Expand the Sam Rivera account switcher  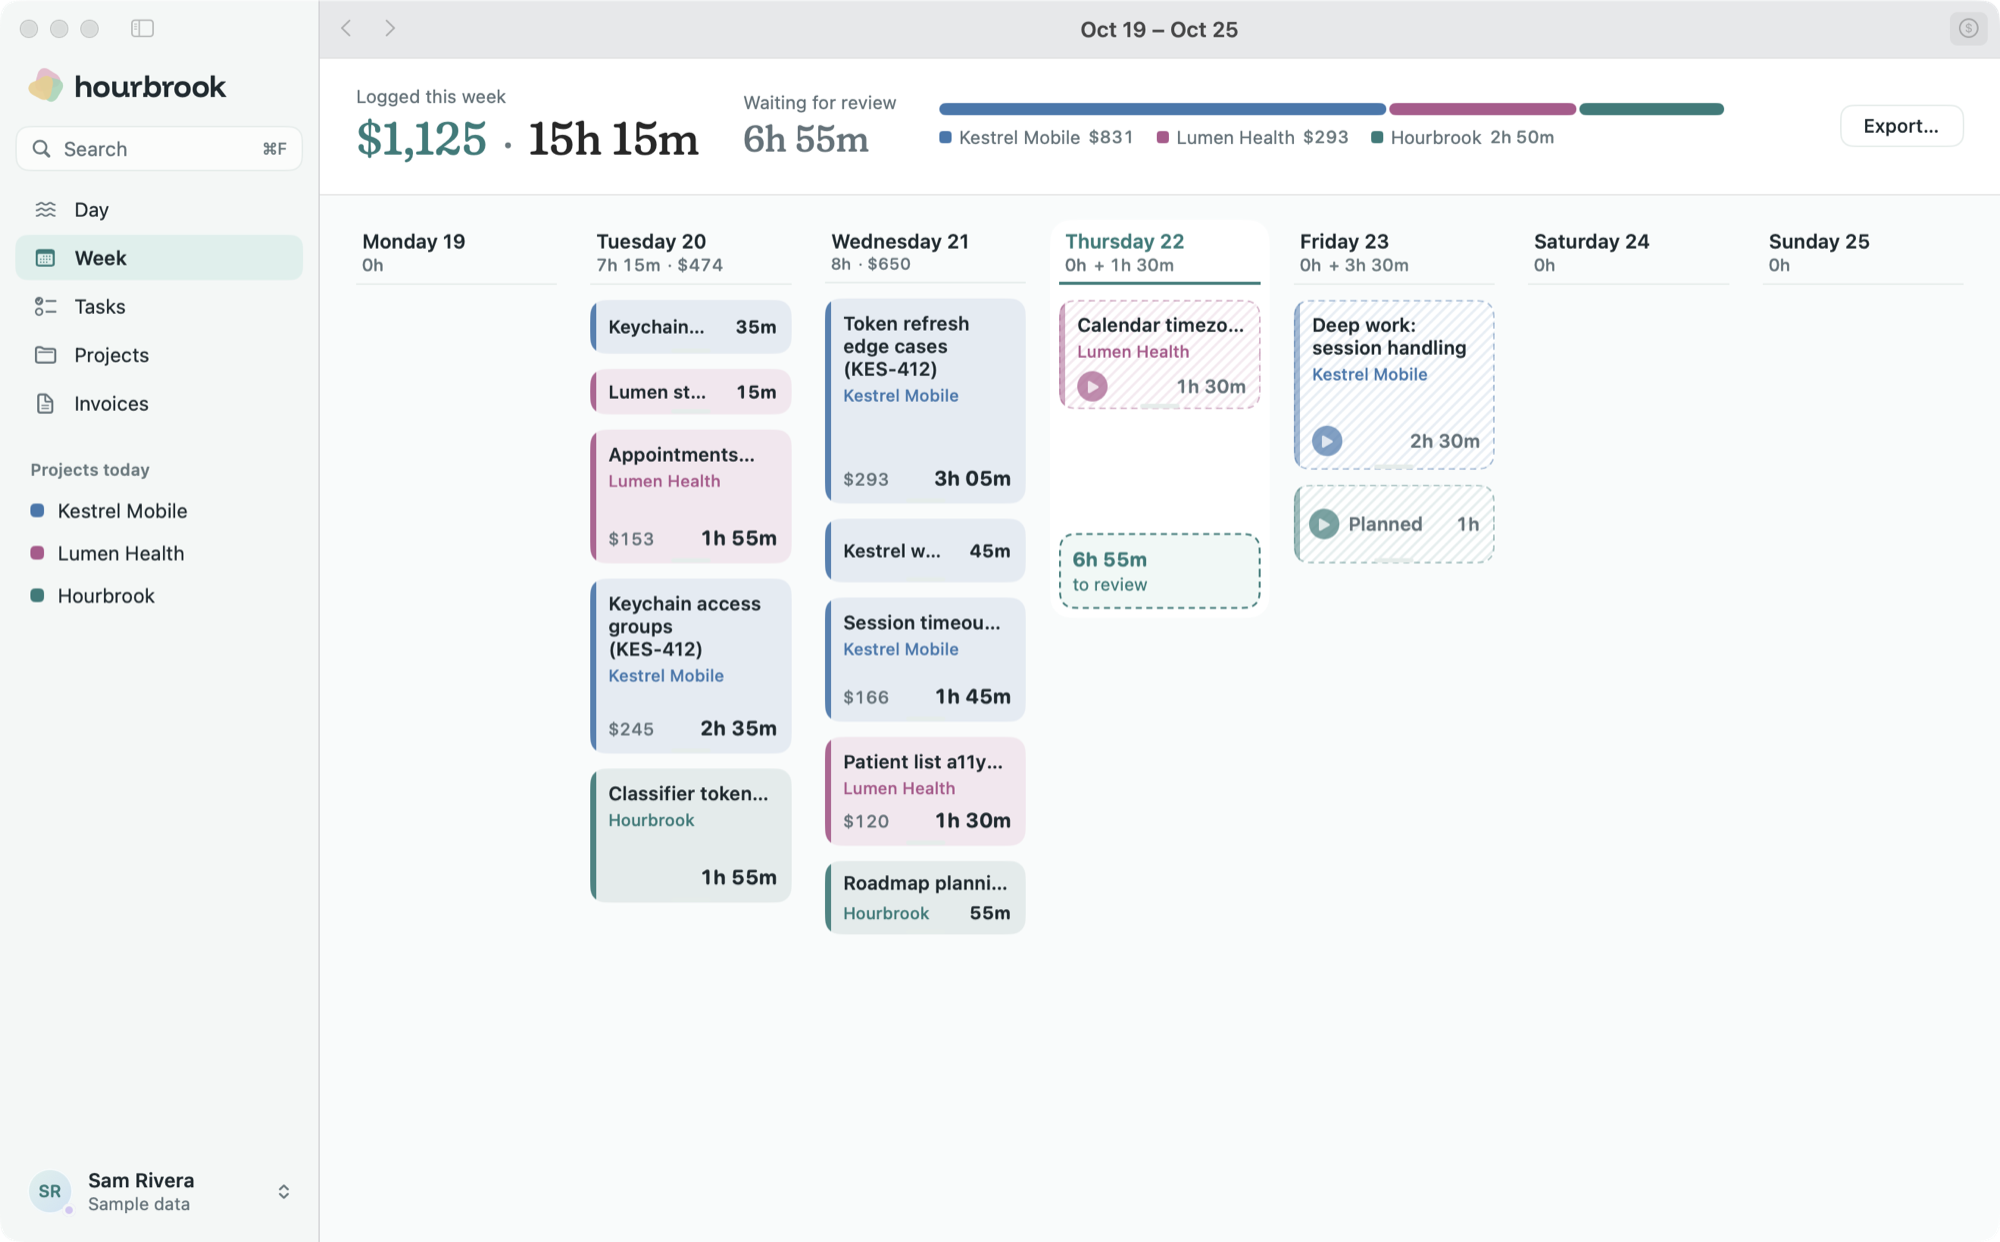pos(284,1191)
